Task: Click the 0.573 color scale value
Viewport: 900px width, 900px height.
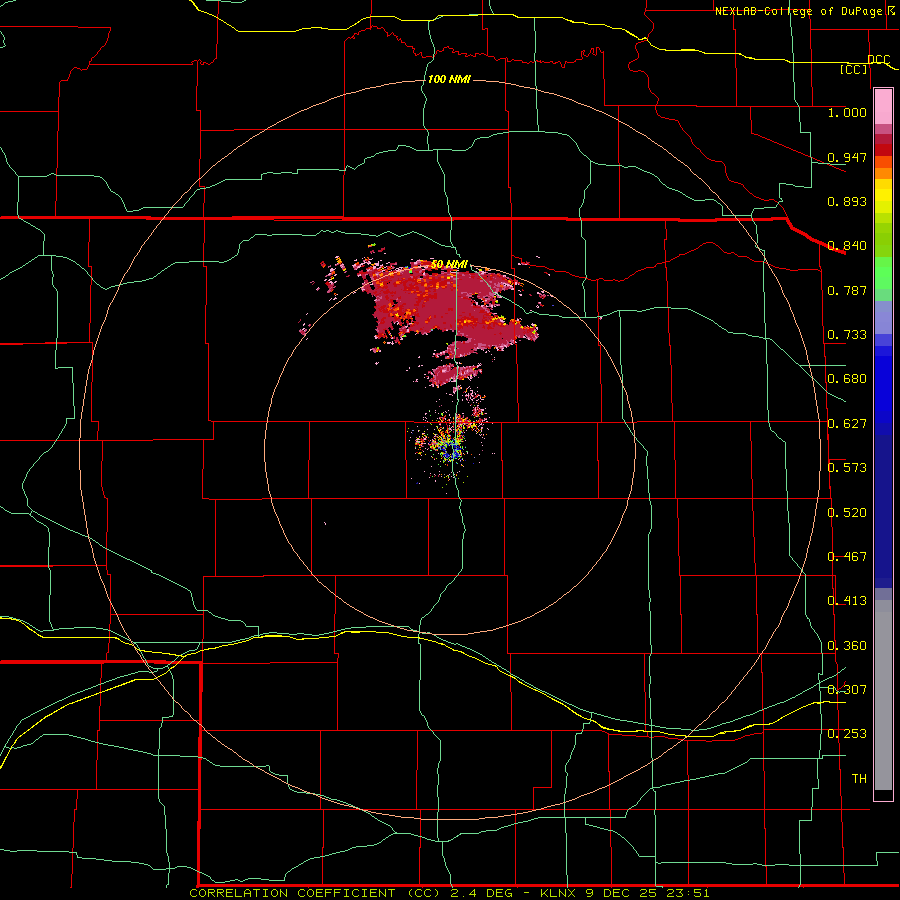Action: [x=847, y=468]
